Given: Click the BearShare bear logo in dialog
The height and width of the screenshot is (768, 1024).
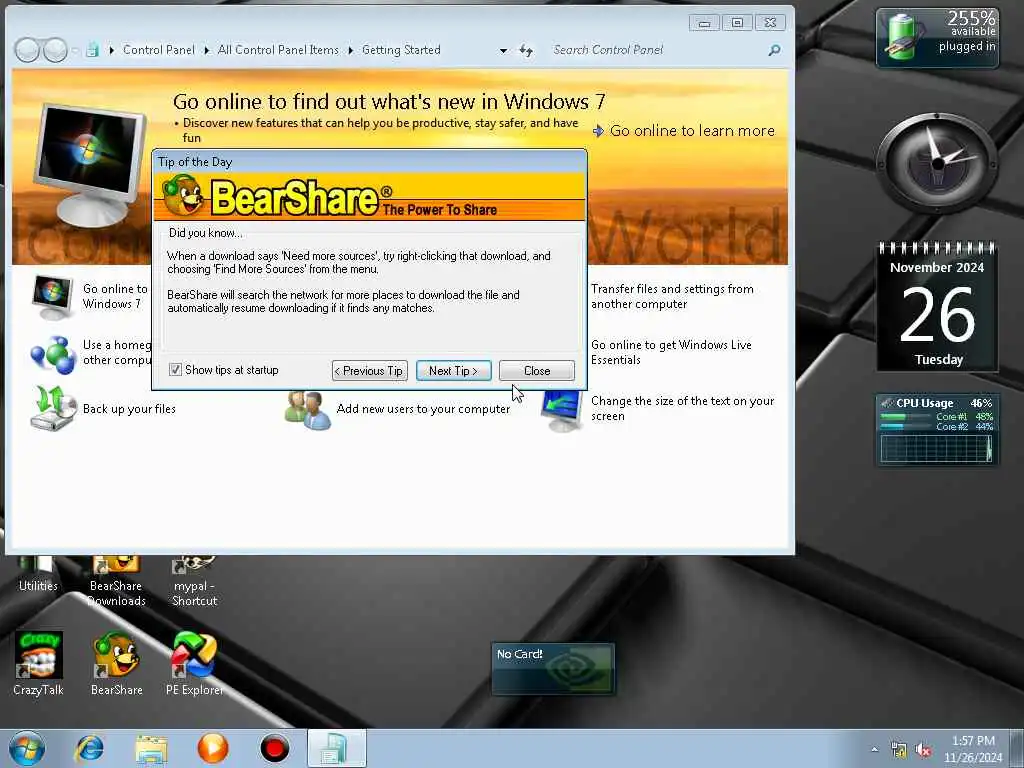Looking at the screenshot, I should pyautogui.click(x=182, y=195).
